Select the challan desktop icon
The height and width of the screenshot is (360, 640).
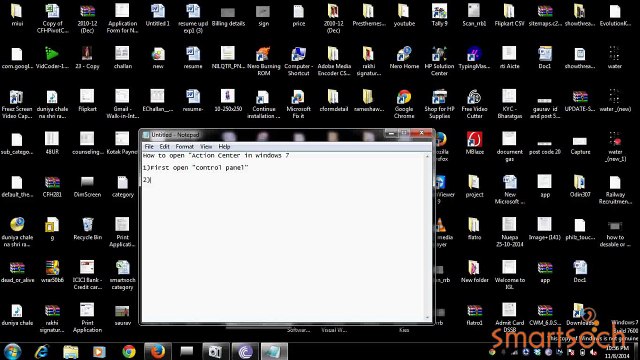point(122,58)
